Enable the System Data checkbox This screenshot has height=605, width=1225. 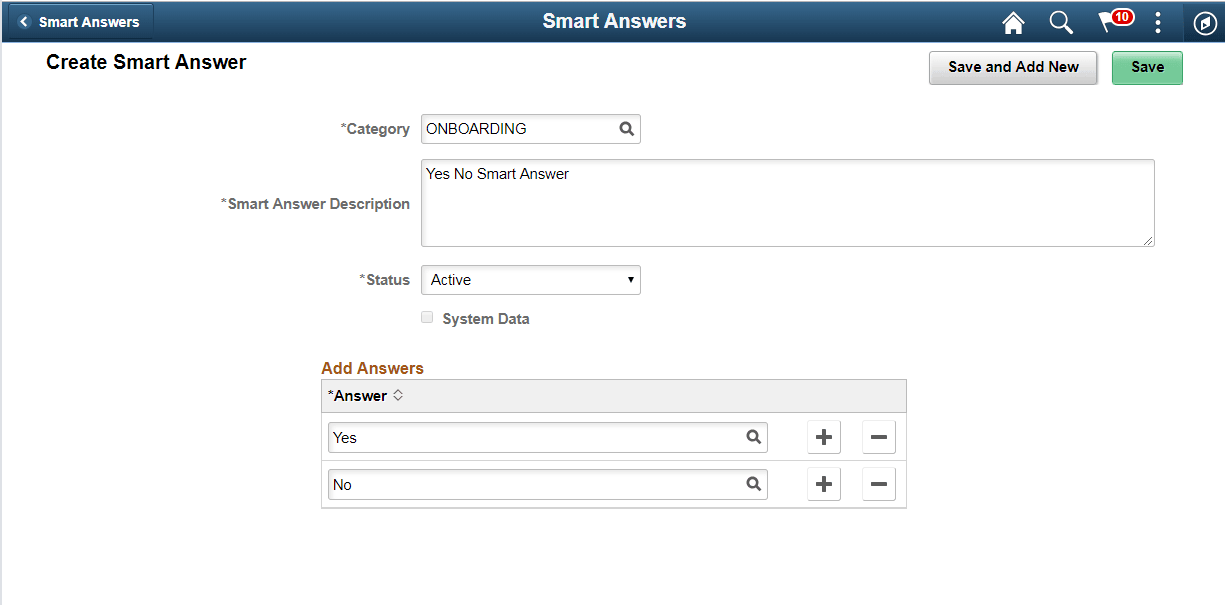pyautogui.click(x=427, y=317)
